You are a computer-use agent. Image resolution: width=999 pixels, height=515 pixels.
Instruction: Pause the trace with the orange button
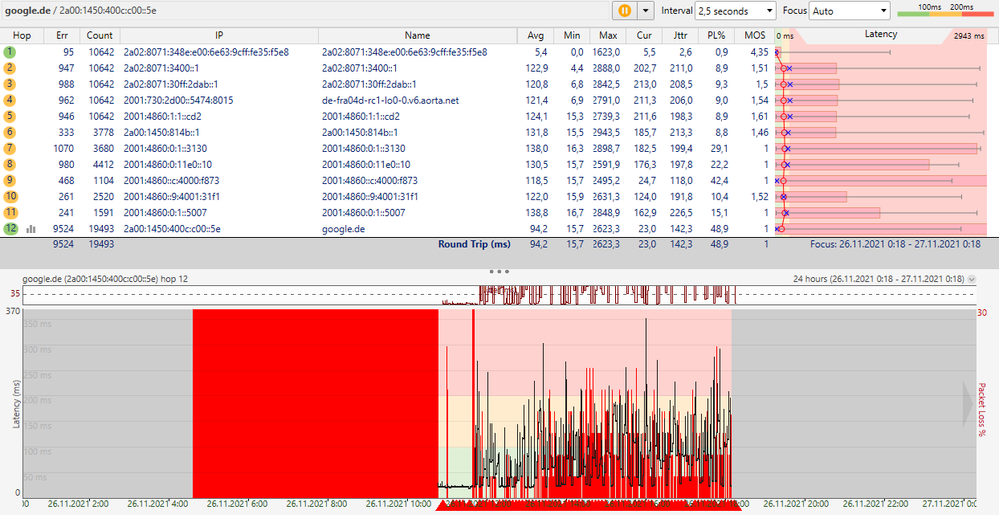coord(626,10)
